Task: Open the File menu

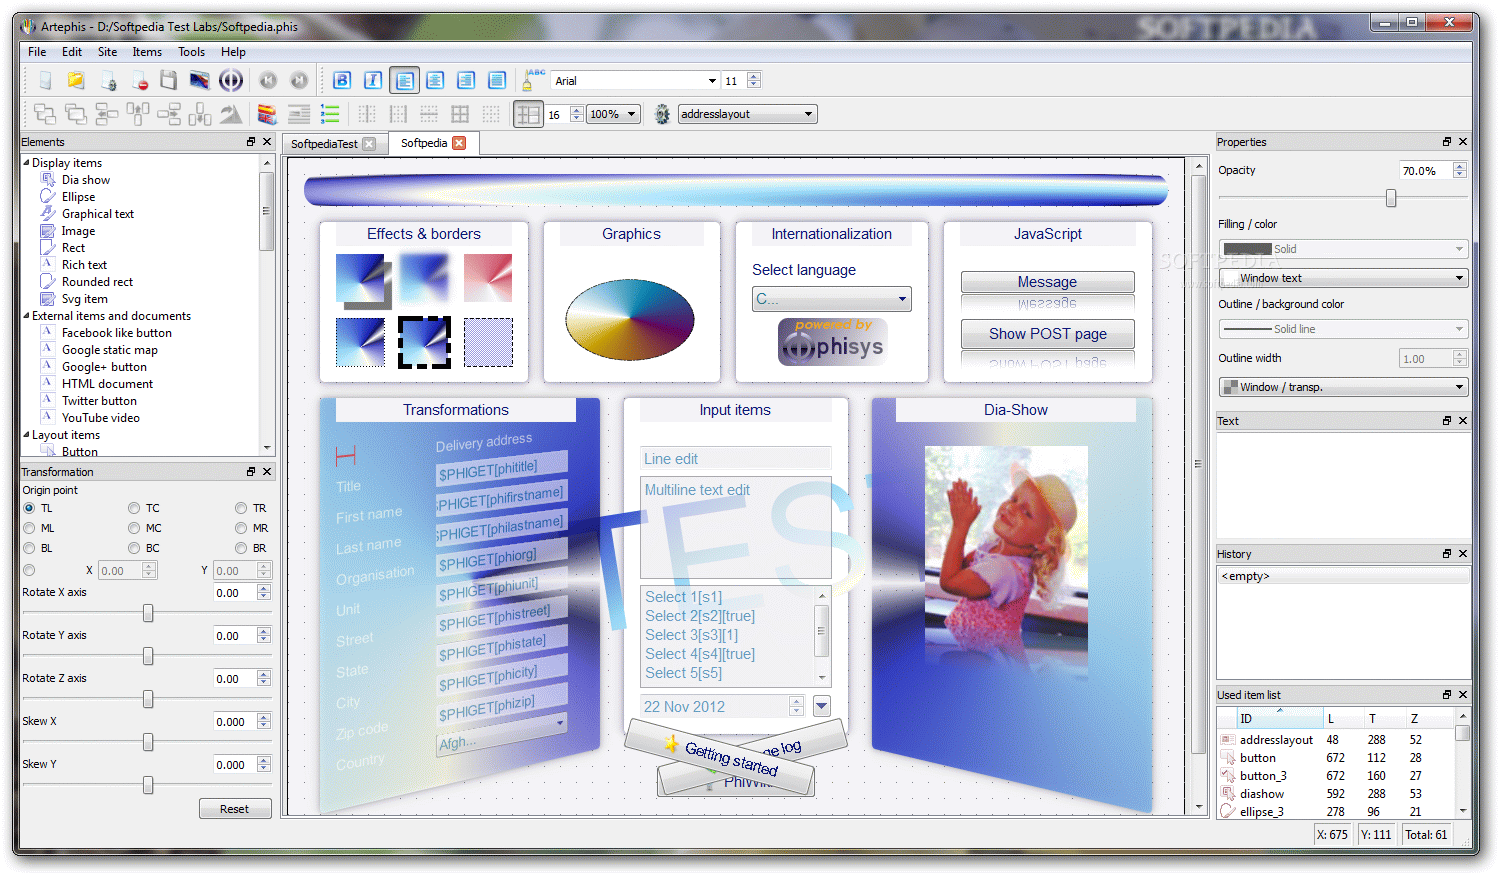Action: 37,52
